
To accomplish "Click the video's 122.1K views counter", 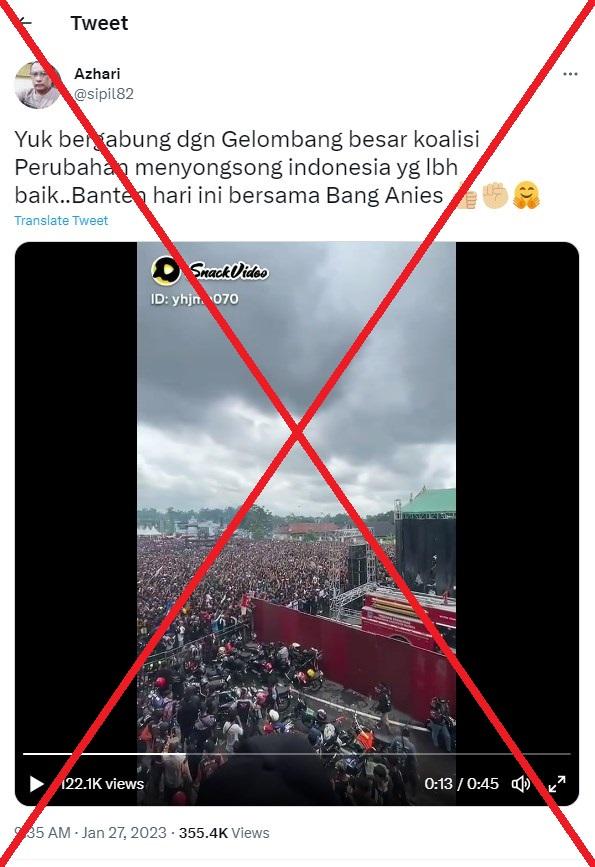I will coord(101,784).
